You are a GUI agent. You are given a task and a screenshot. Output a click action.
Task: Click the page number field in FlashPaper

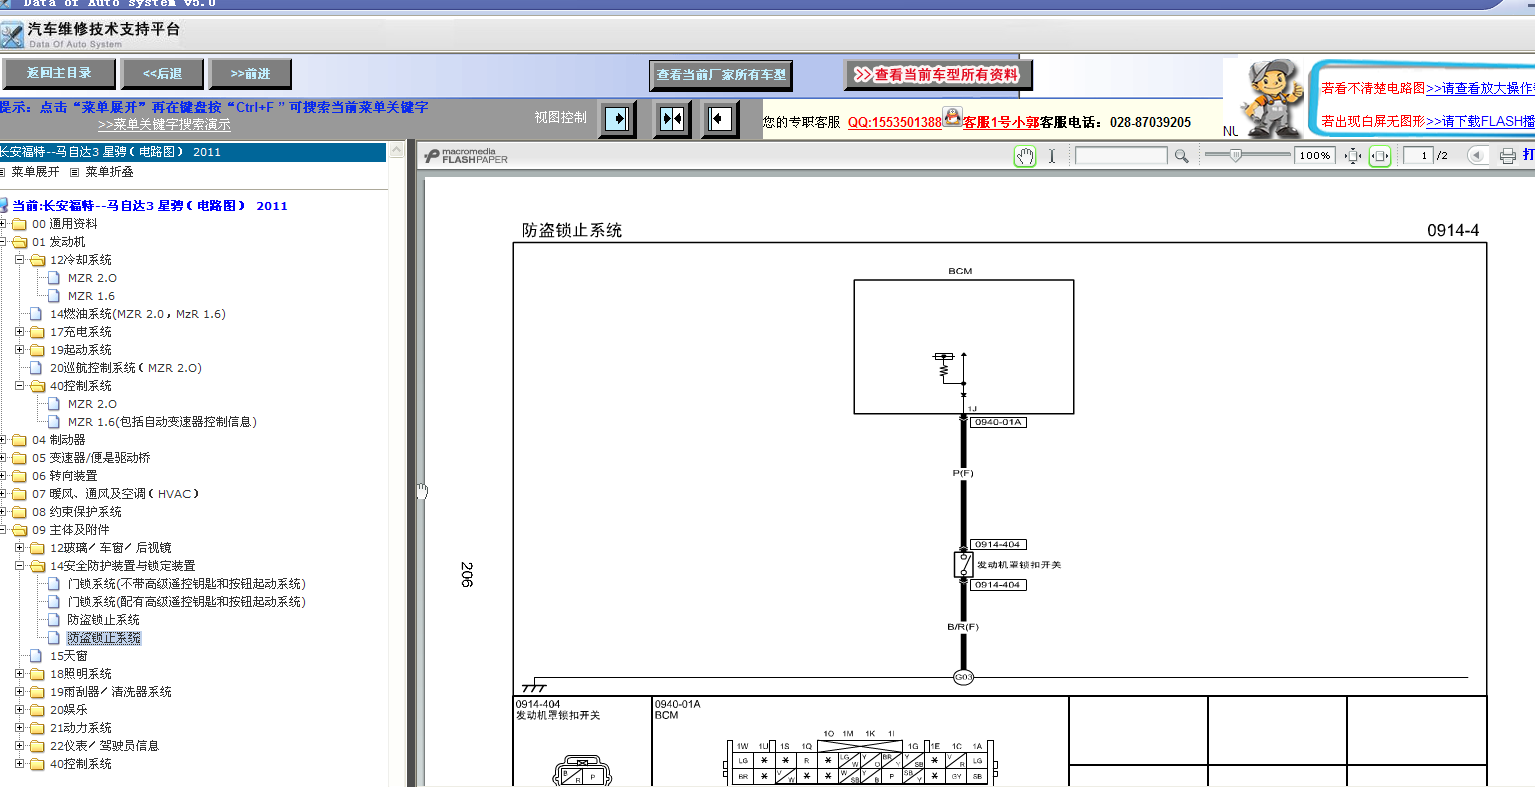click(x=1419, y=156)
